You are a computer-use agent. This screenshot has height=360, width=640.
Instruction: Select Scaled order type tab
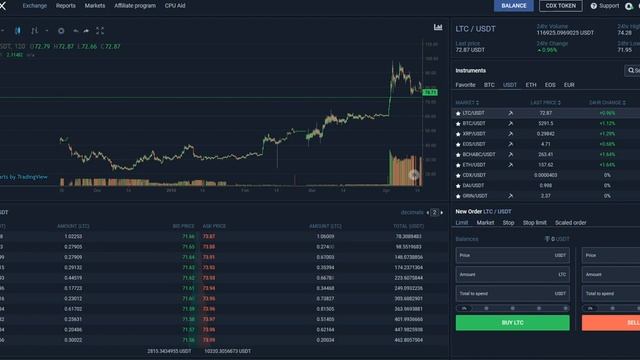pos(571,222)
